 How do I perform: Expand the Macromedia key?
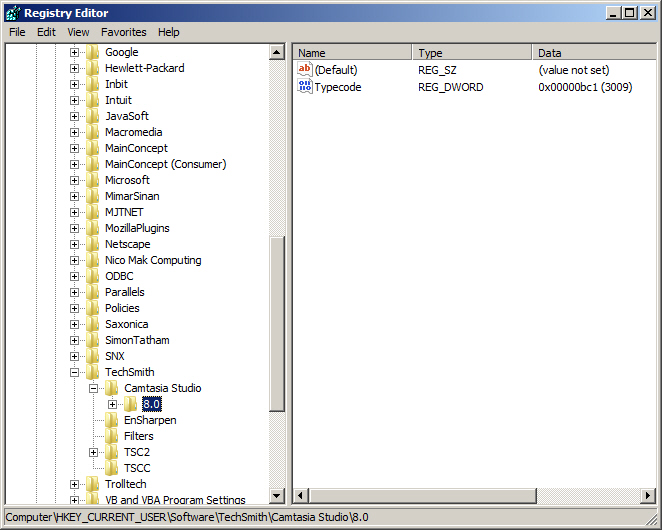(74, 133)
